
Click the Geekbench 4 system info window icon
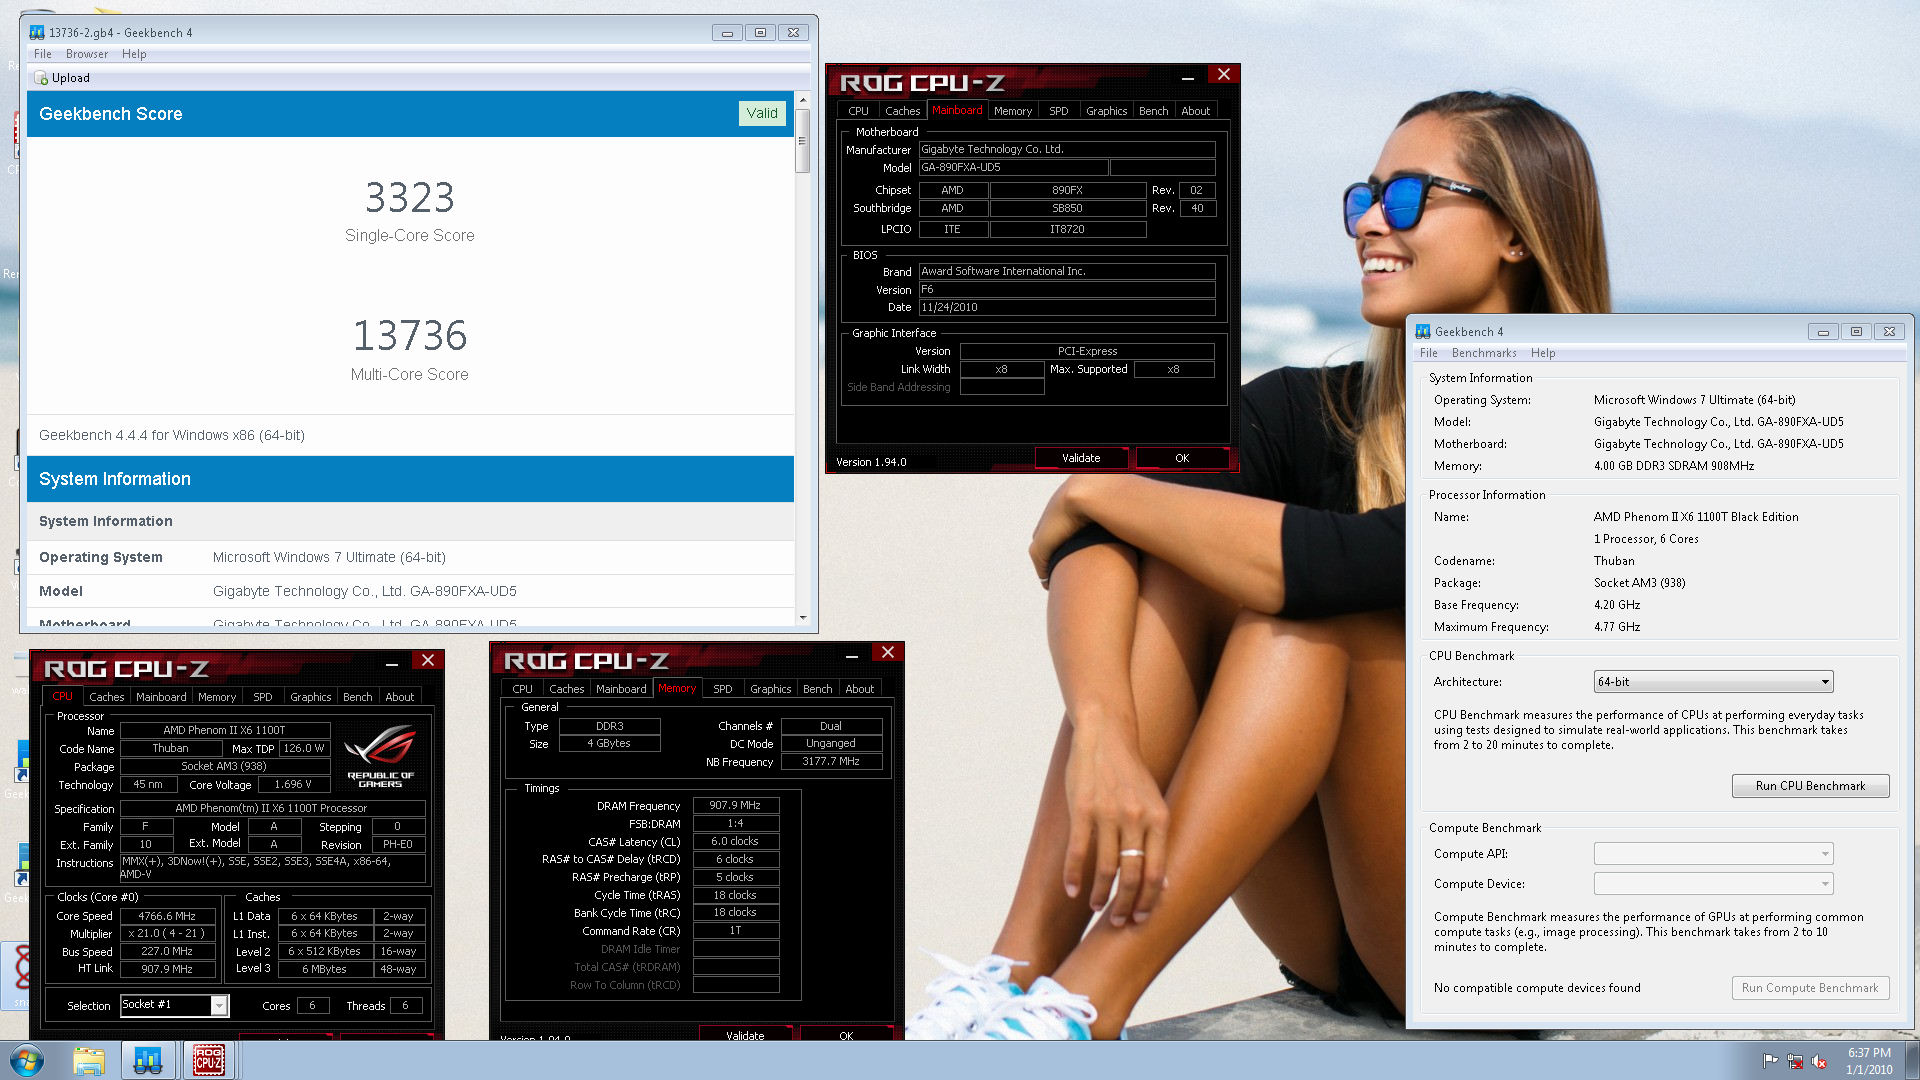pyautogui.click(x=1423, y=332)
